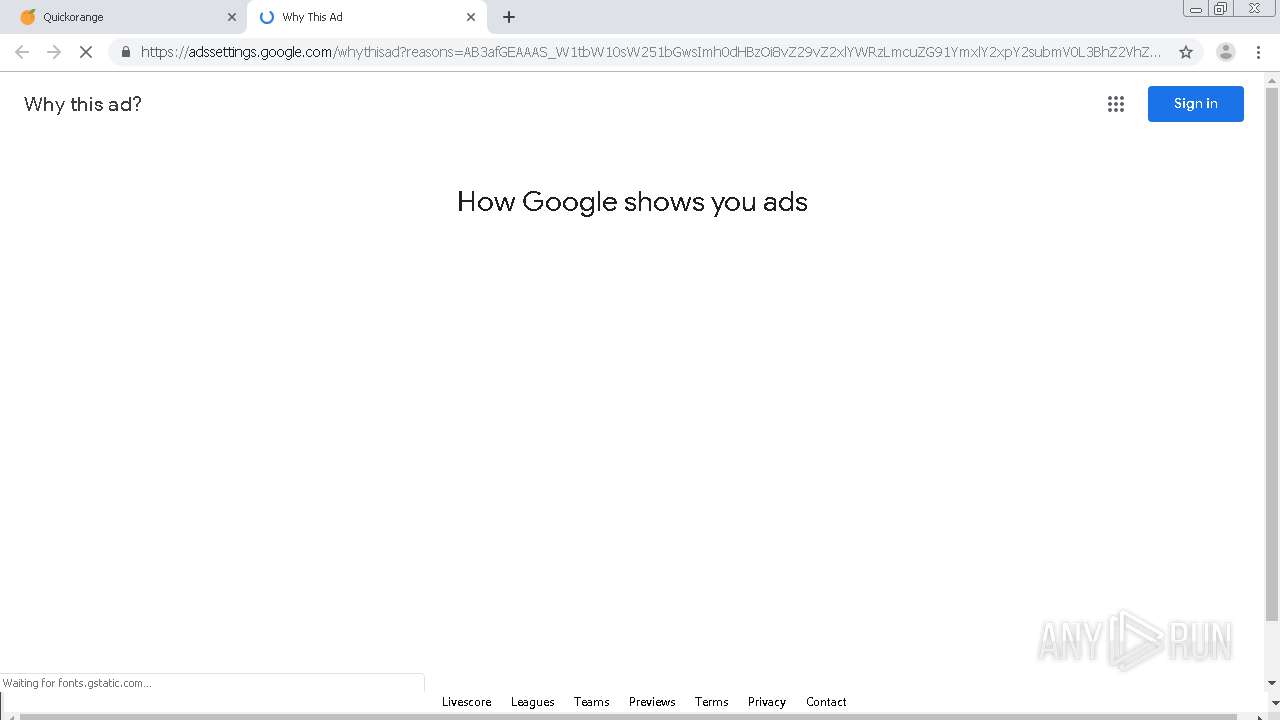Open Chrome three-dot menu

coord(1258,52)
